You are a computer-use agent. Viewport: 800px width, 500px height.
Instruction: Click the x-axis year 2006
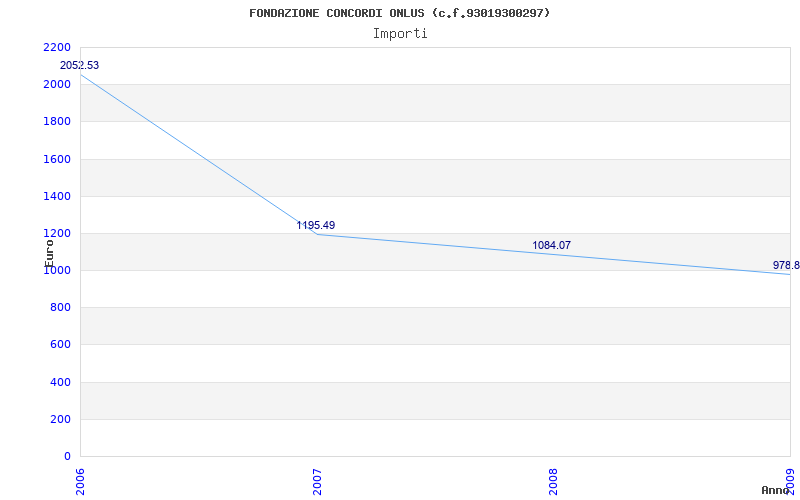click(80, 482)
